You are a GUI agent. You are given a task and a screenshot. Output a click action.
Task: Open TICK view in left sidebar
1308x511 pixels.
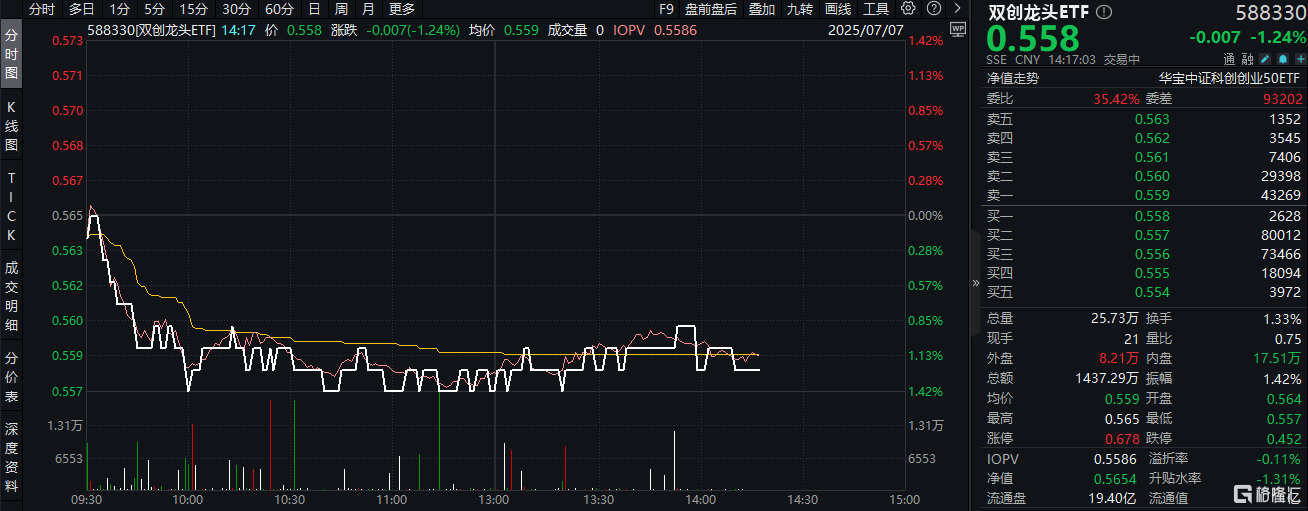pyautogui.click(x=11, y=206)
